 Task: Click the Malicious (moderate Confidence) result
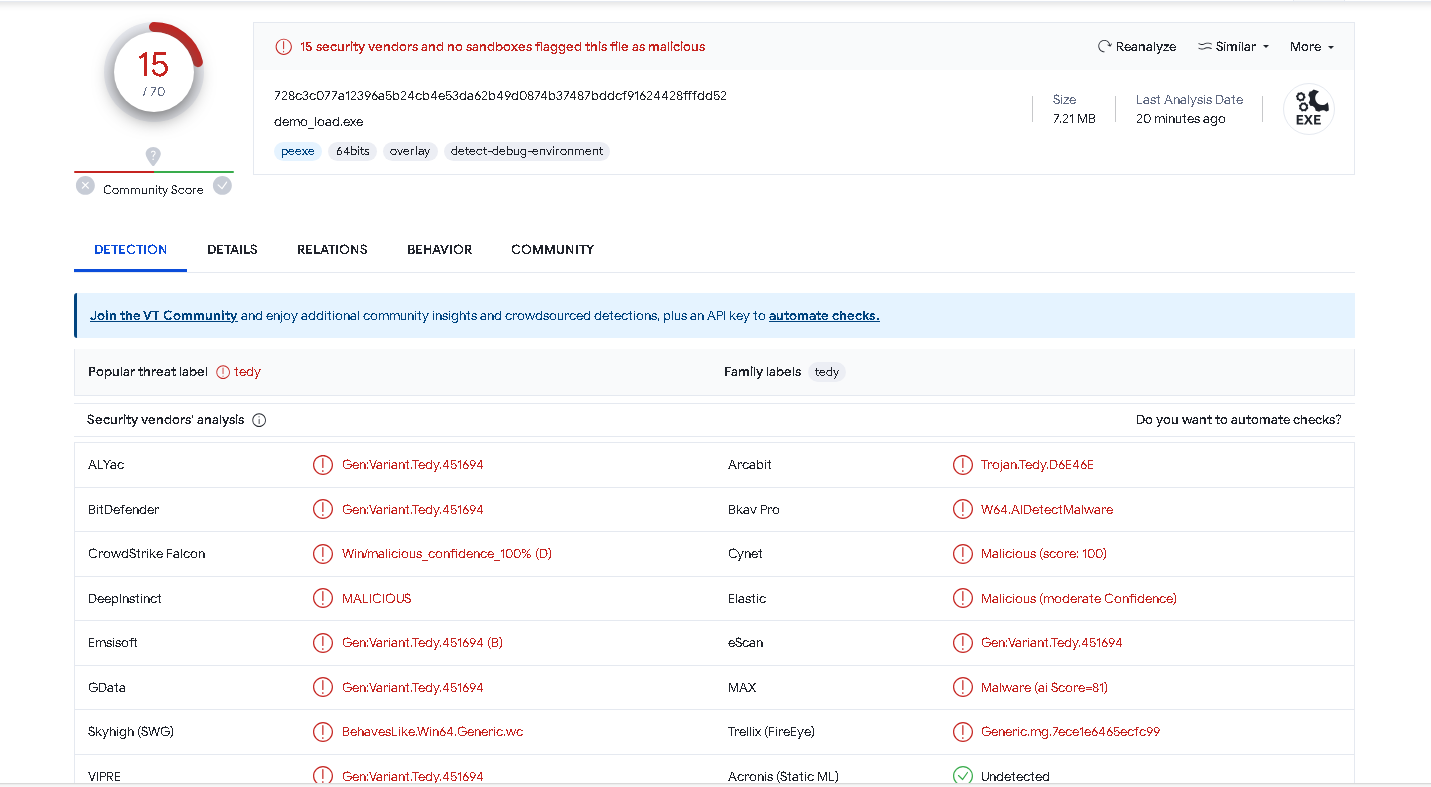1078,599
